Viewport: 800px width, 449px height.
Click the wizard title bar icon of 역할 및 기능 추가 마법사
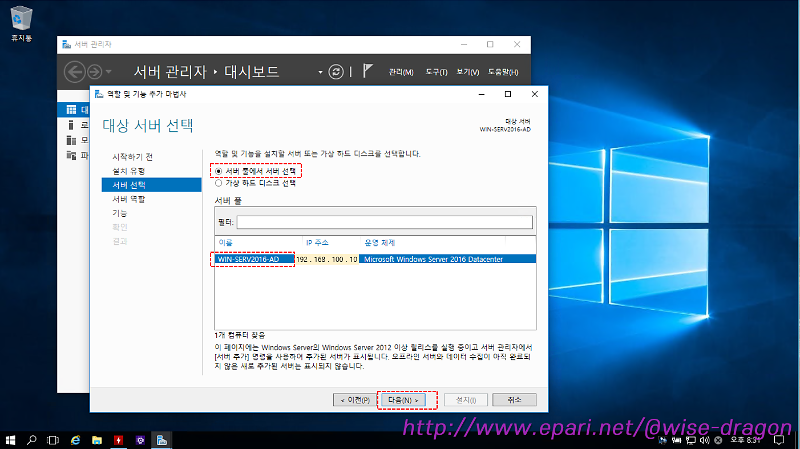99,94
